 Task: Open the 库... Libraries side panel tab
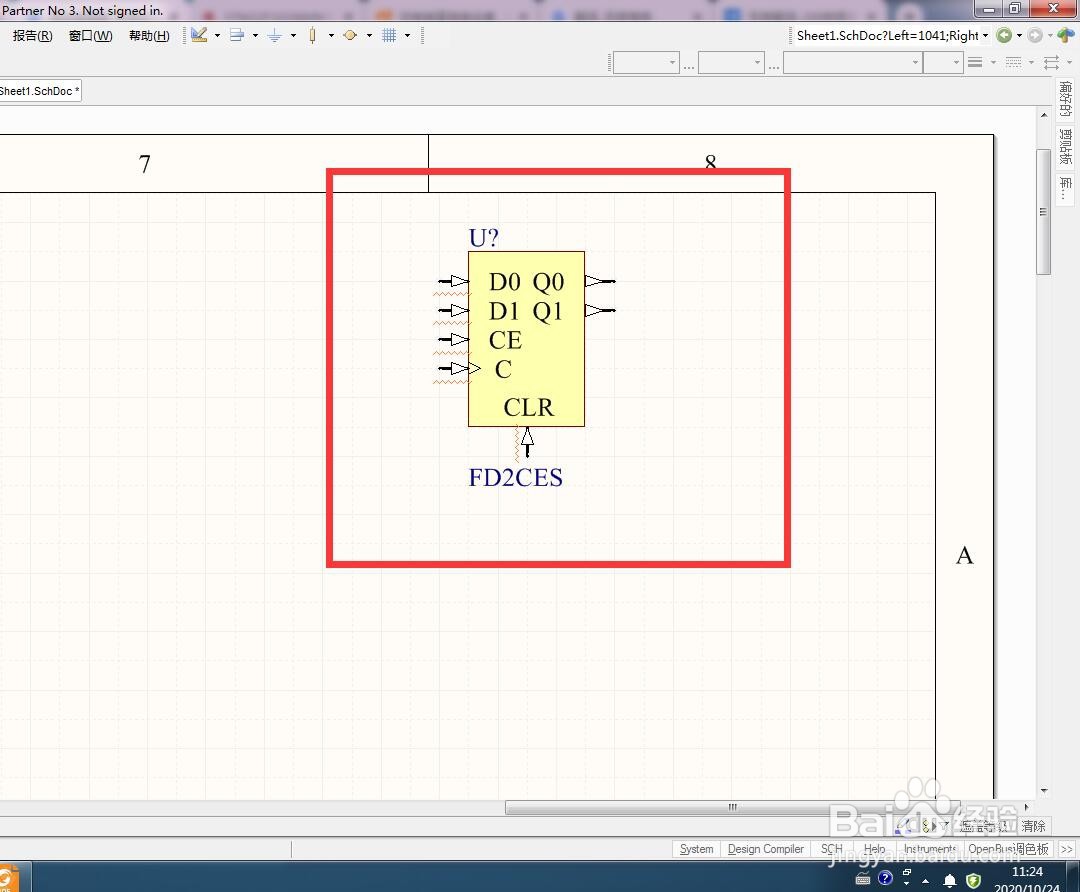pyautogui.click(x=1066, y=188)
